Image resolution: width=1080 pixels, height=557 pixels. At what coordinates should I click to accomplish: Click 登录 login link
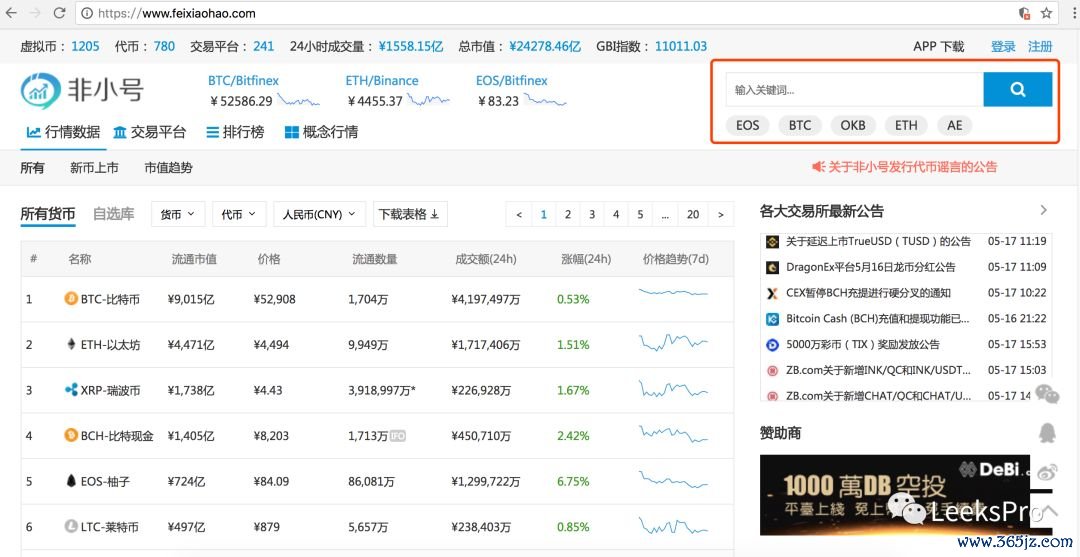(x=1003, y=47)
